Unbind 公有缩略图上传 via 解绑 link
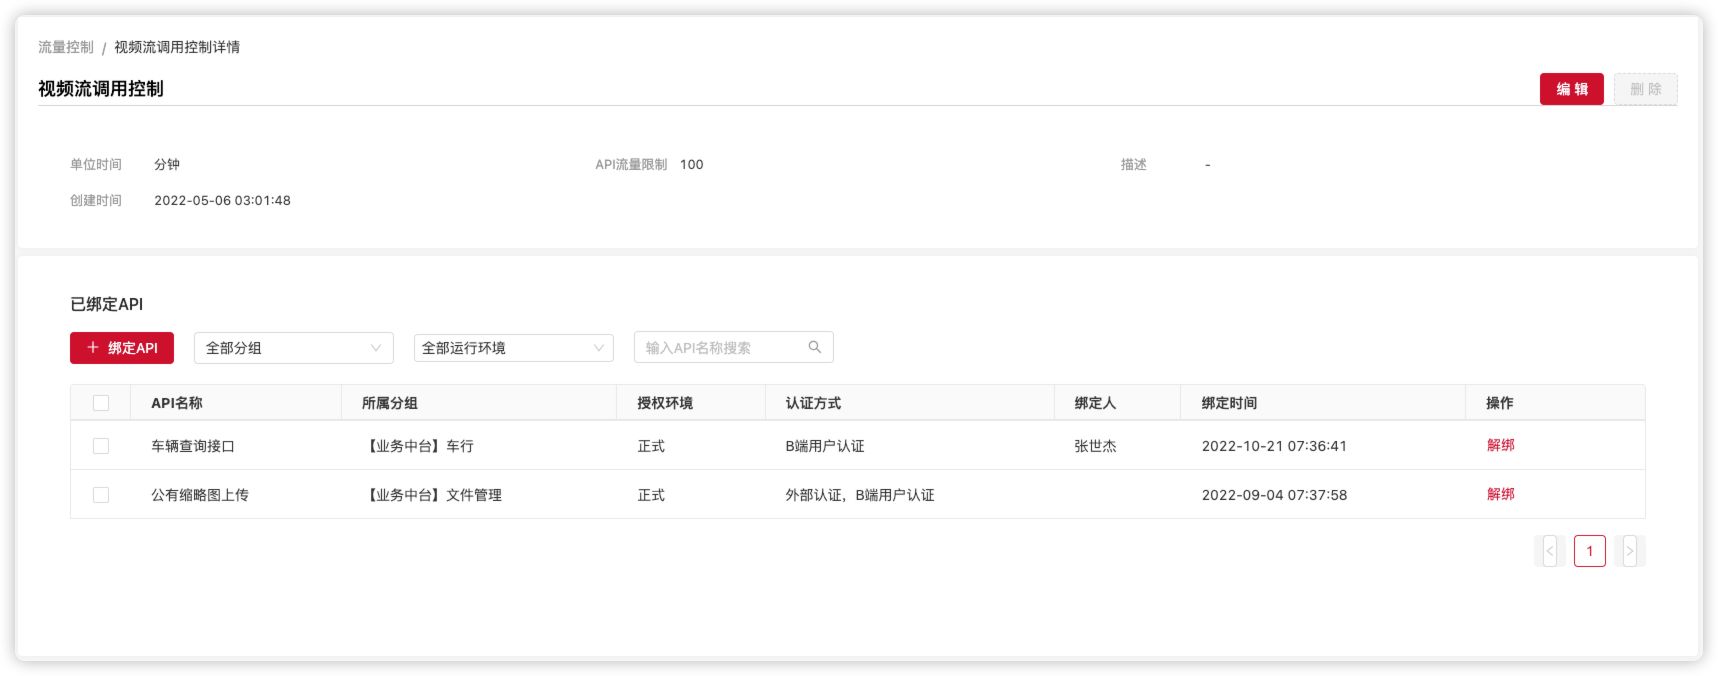This screenshot has width=1718, height=676. (1500, 494)
